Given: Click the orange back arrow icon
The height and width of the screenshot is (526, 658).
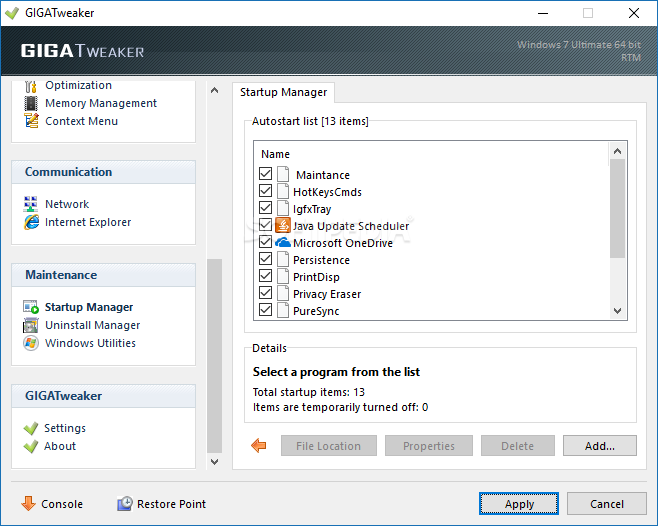Looking at the screenshot, I should (258, 445).
